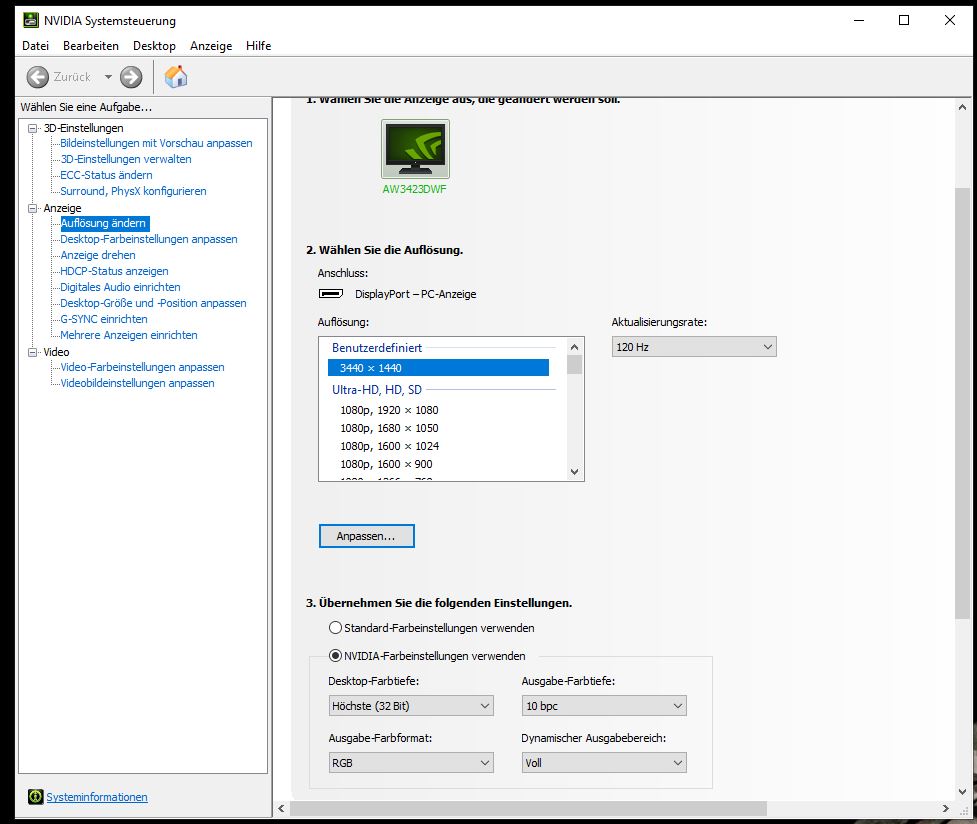Click the Forward arrow icon in toolbar
This screenshot has width=977, height=824.
[x=131, y=77]
